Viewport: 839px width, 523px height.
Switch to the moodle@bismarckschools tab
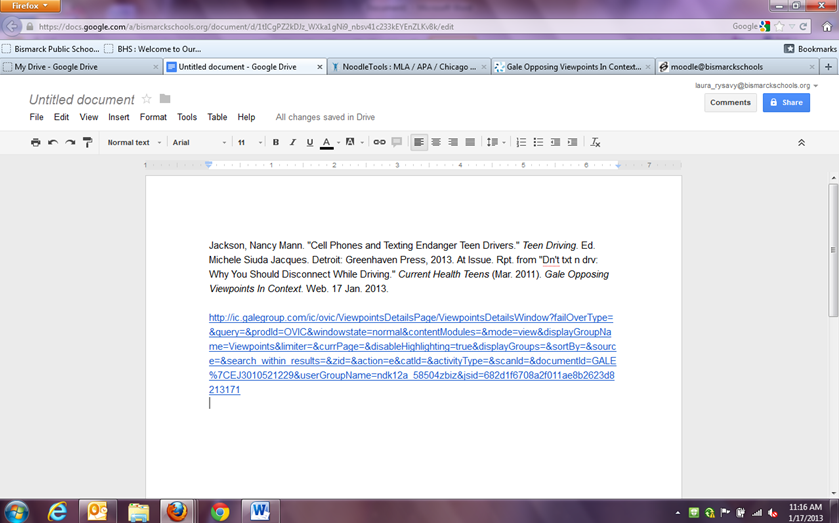pos(737,67)
